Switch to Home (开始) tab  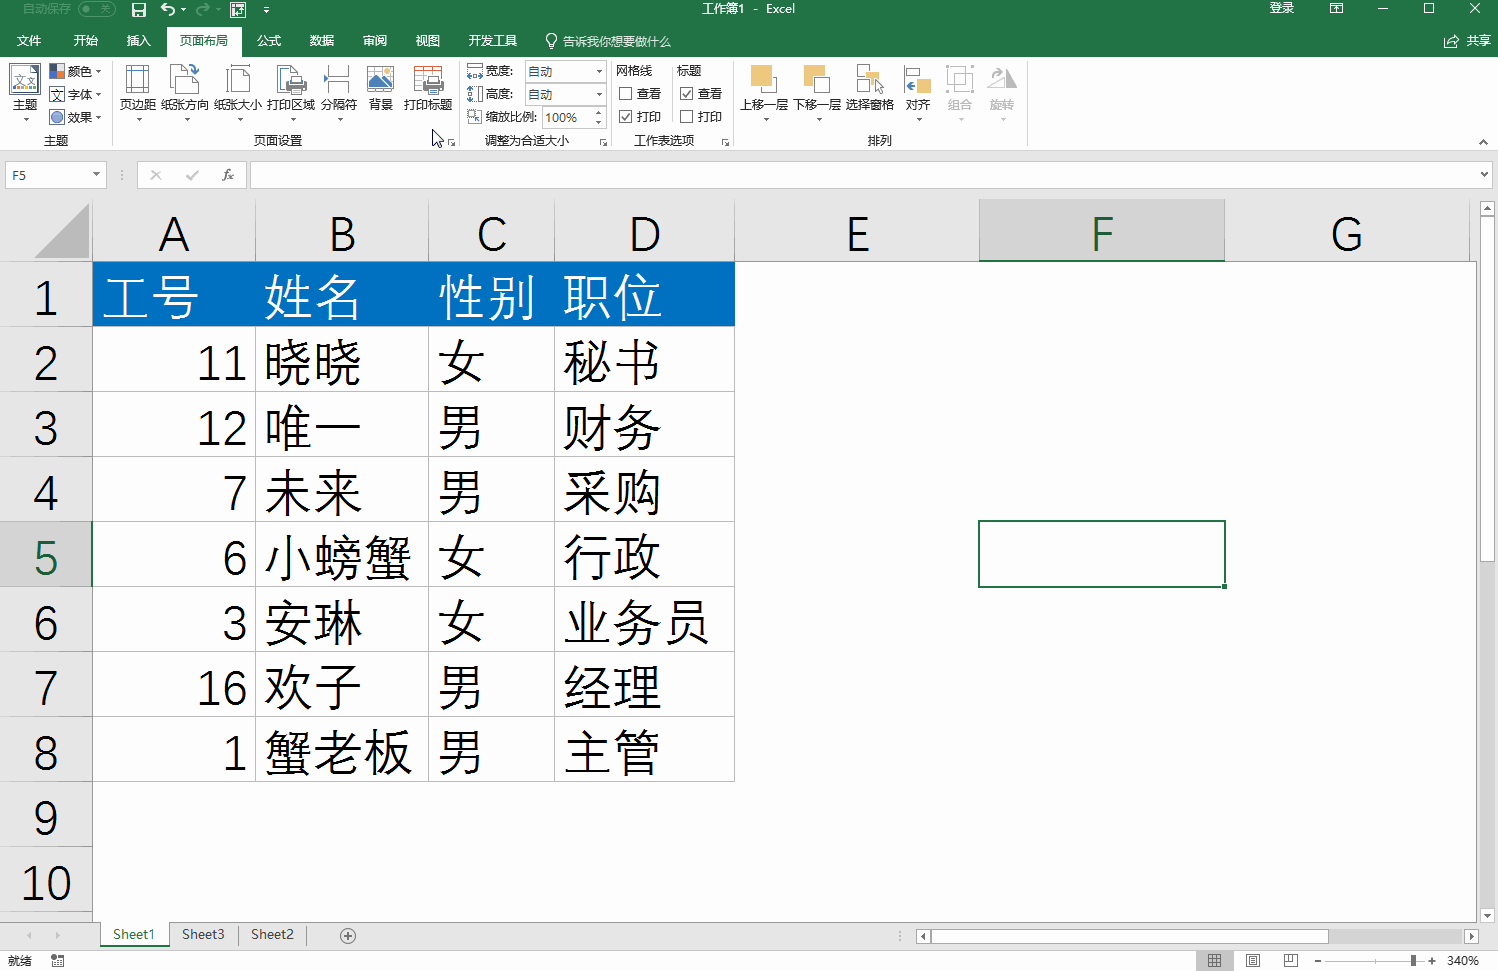tap(86, 41)
